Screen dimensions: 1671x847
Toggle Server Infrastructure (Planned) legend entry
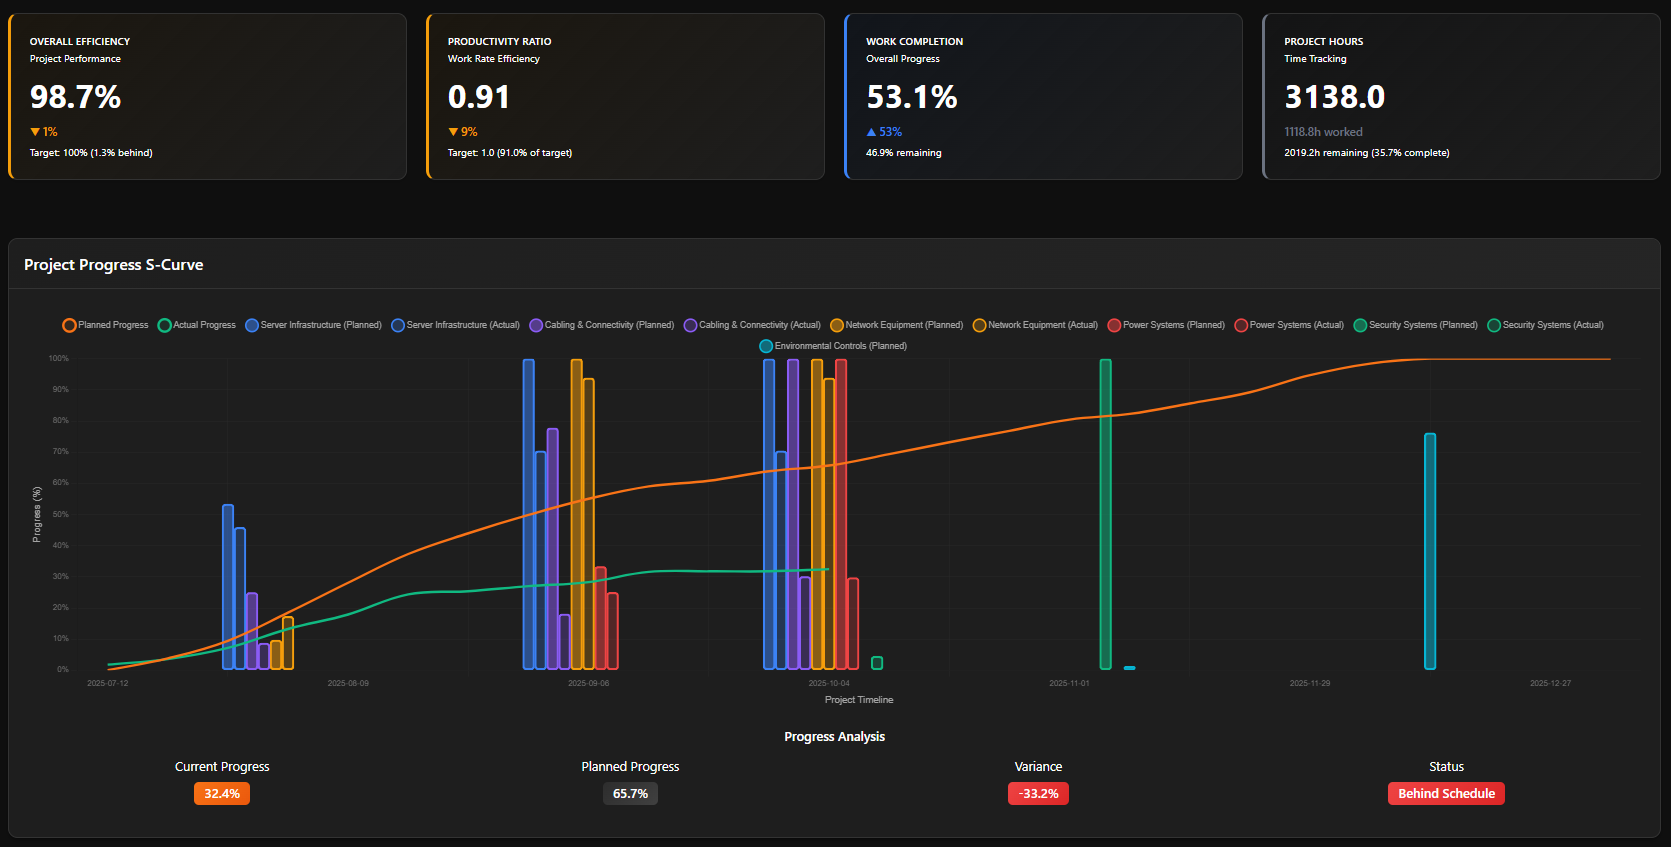click(x=252, y=325)
